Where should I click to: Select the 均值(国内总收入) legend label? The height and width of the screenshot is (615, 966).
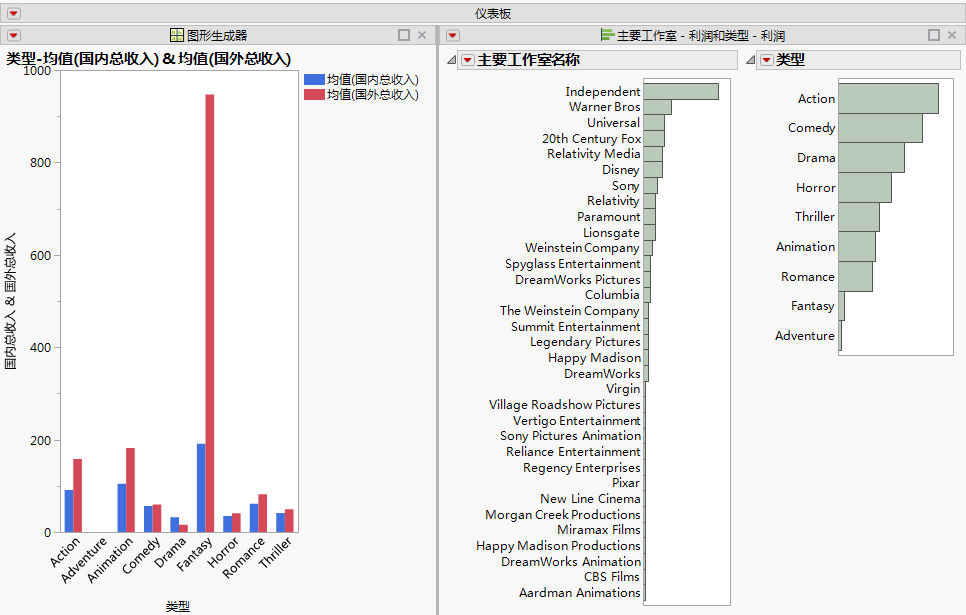[373, 79]
